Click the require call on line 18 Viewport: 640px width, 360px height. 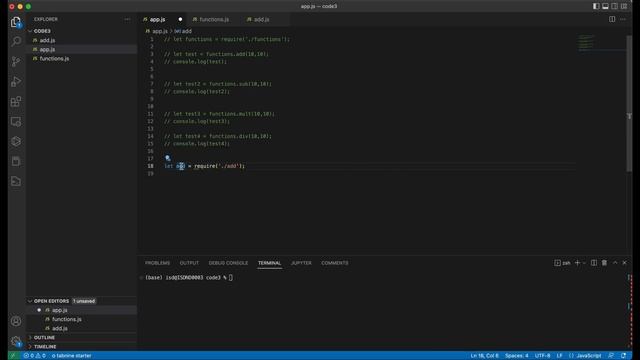coord(205,166)
